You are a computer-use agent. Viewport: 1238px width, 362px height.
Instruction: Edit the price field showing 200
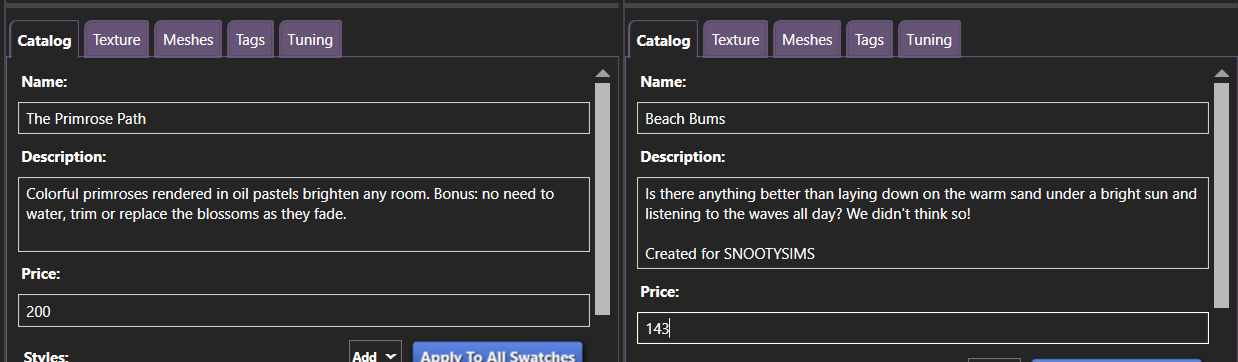(304, 310)
